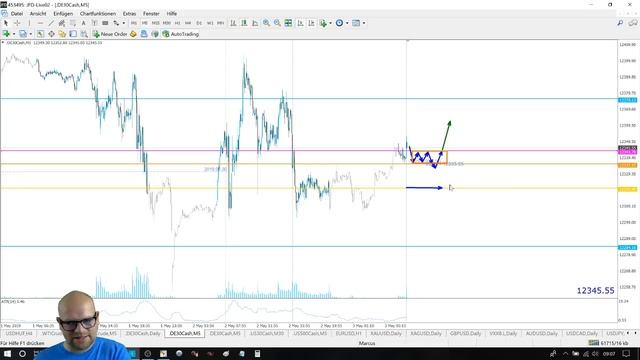The image size is (640, 360).
Task: Click the taskbar calculator icon
Action: tap(258, 353)
